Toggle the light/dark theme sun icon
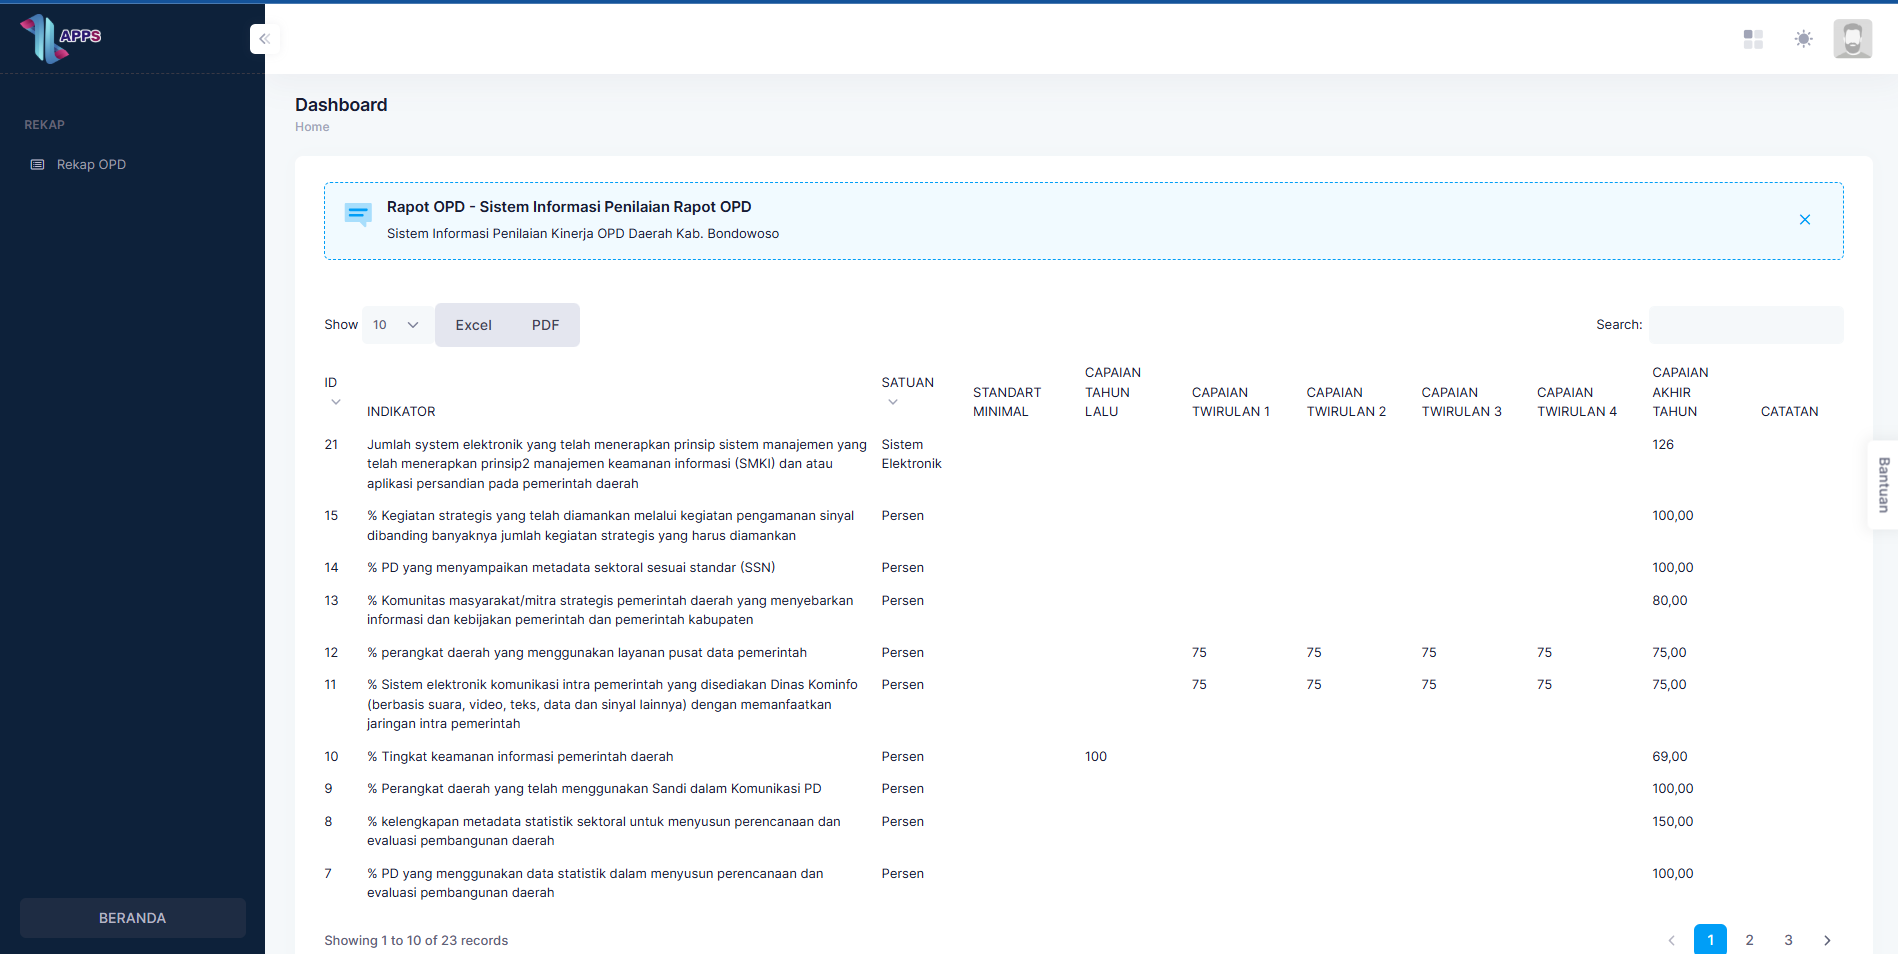The height and width of the screenshot is (954, 1898). (1803, 39)
